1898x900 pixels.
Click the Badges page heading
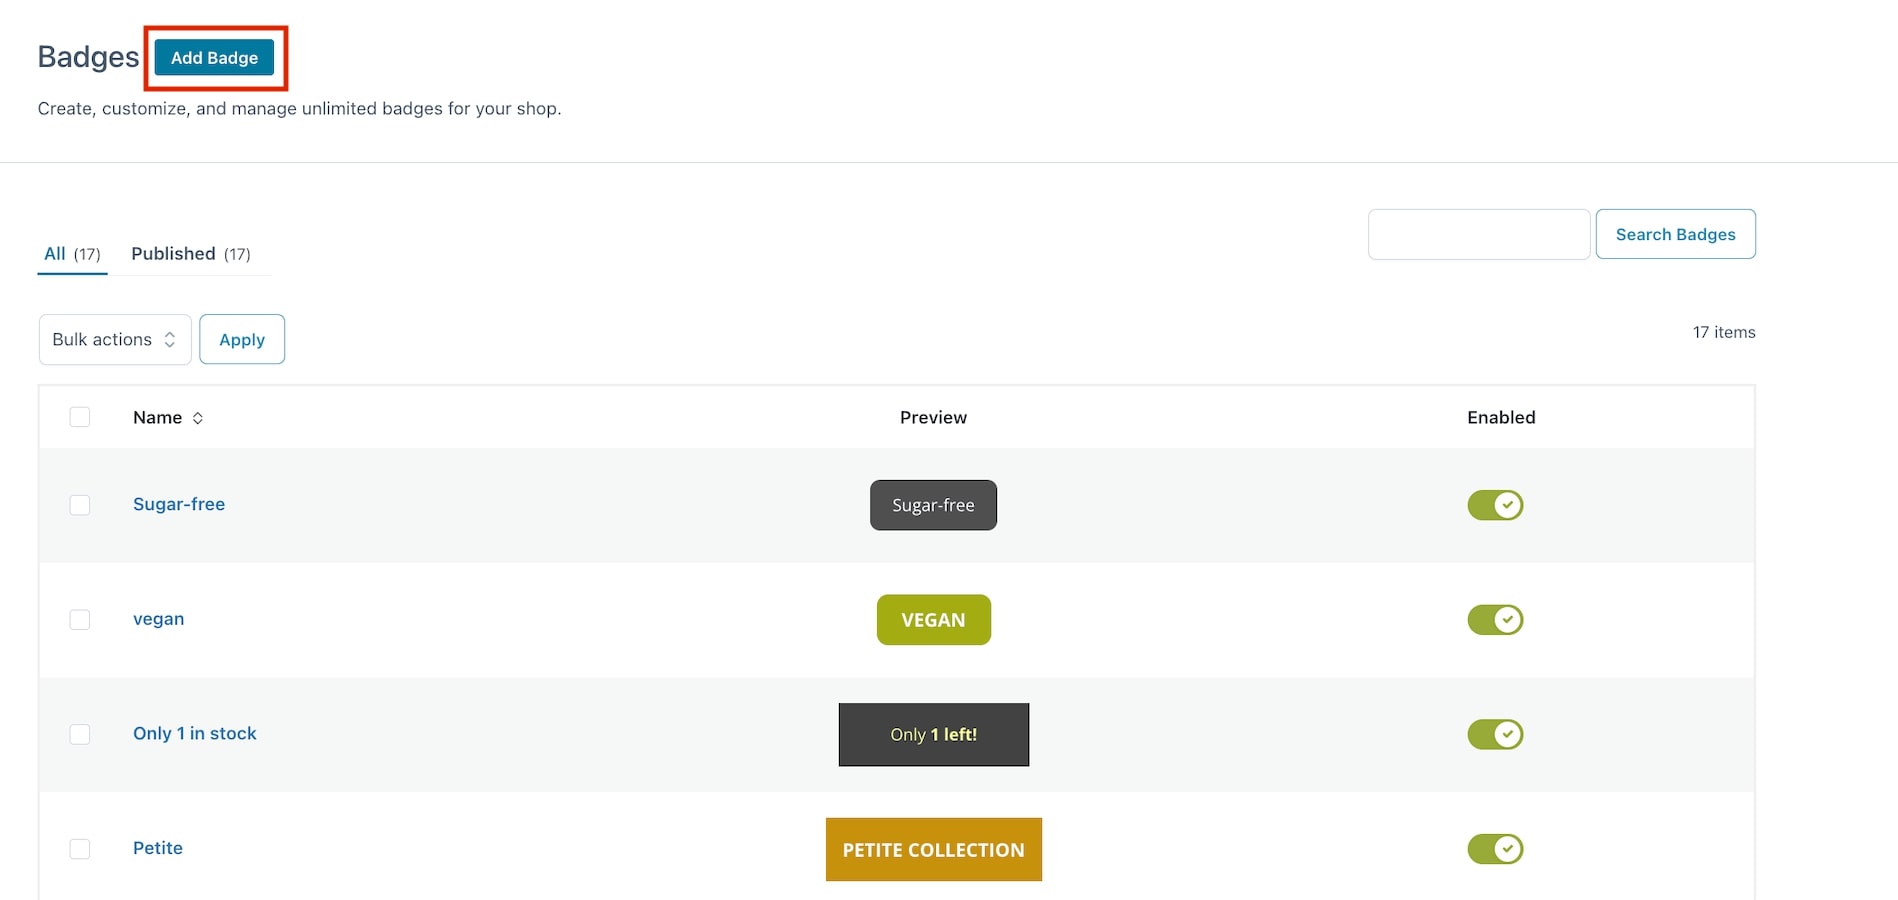coord(88,57)
